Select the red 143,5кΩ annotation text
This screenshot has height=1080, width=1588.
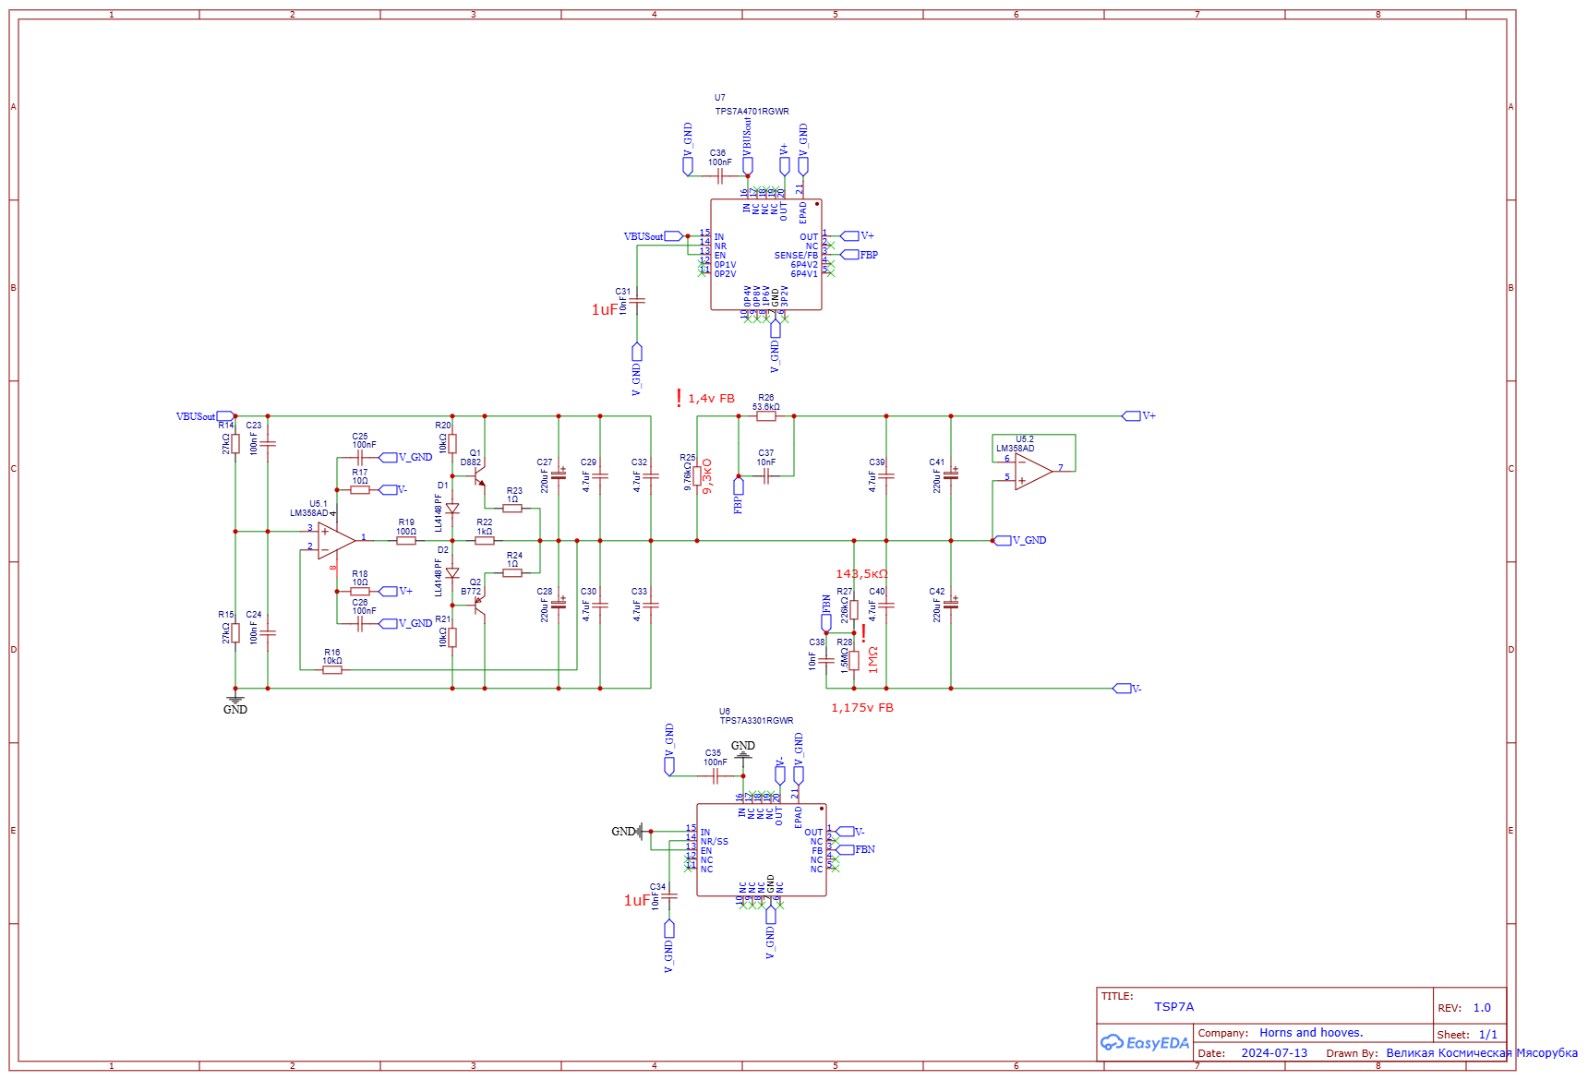[861, 574]
